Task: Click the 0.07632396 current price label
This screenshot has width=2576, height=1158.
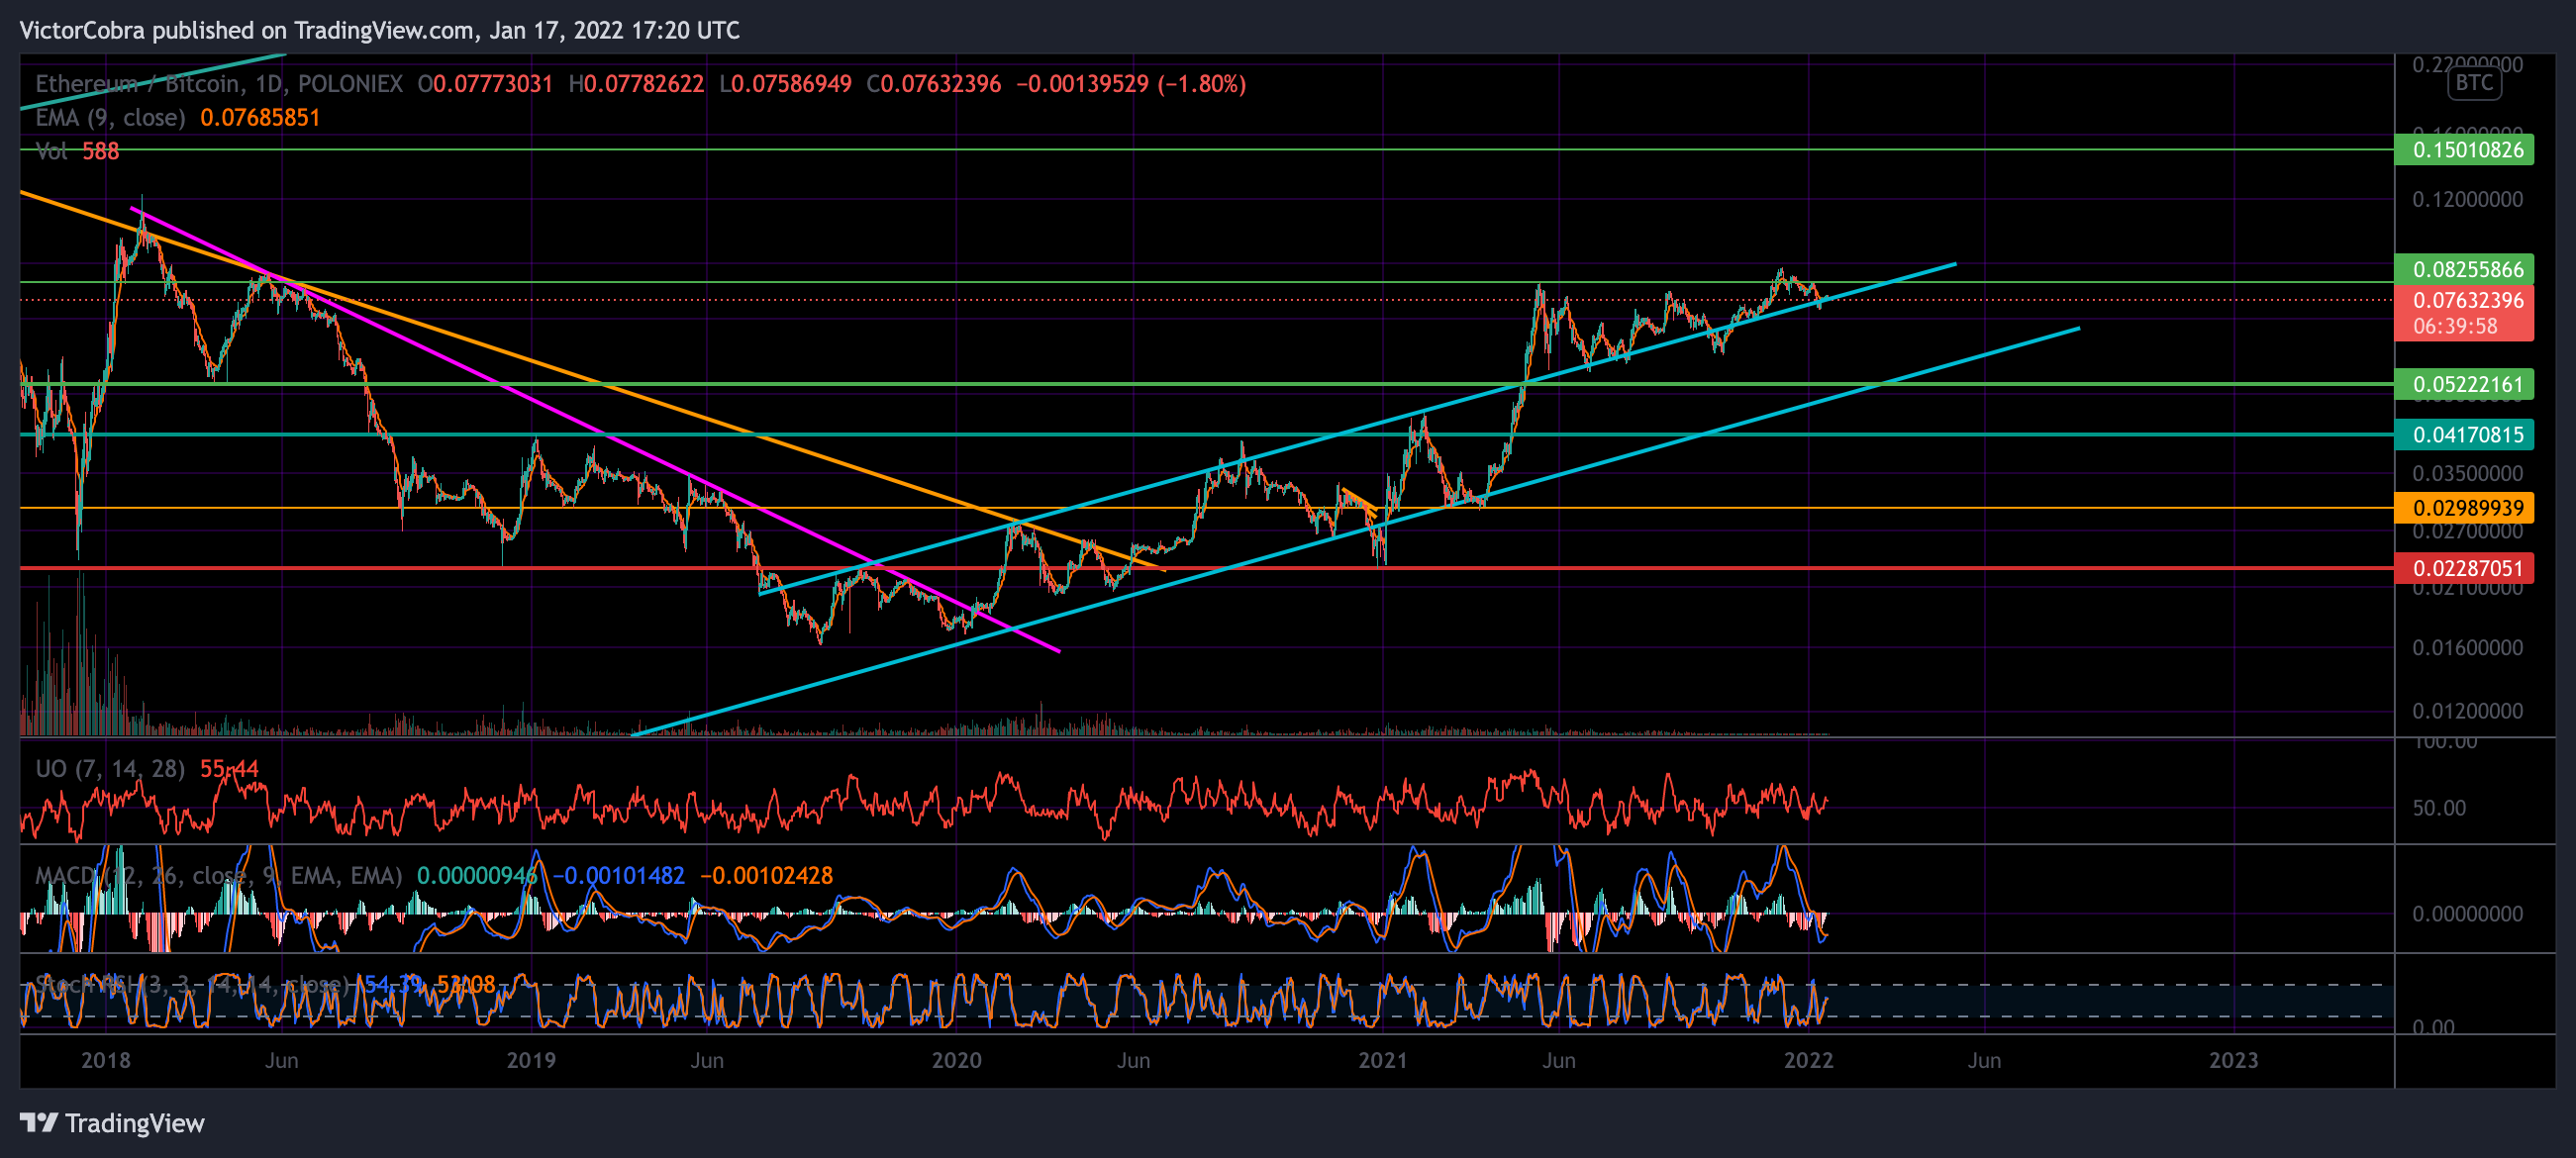Action: tap(2464, 300)
